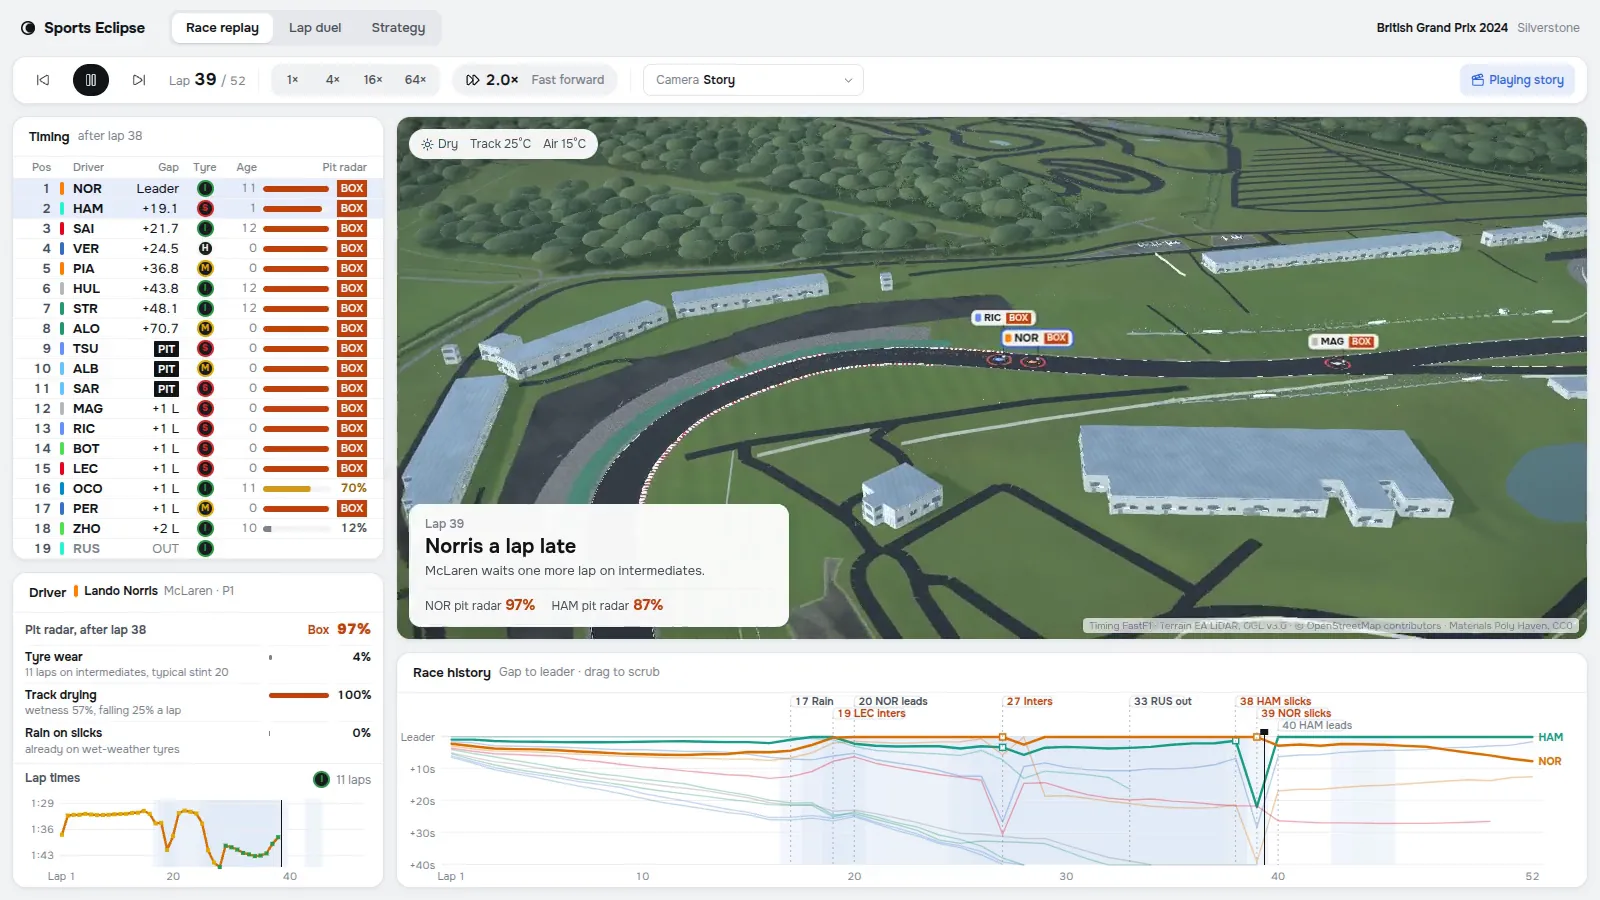1600x900 pixels.
Task: Skip forward to the next lap
Action: click(x=139, y=80)
